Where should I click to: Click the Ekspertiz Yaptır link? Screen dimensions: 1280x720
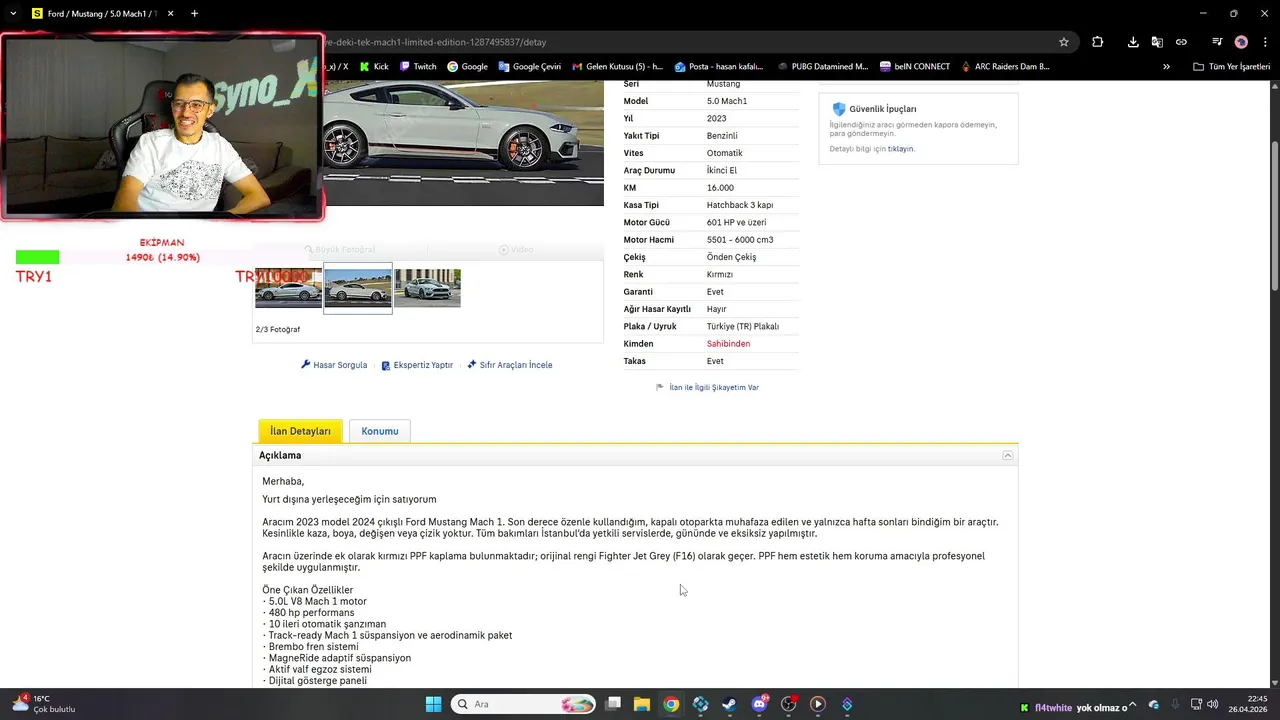coord(423,365)
